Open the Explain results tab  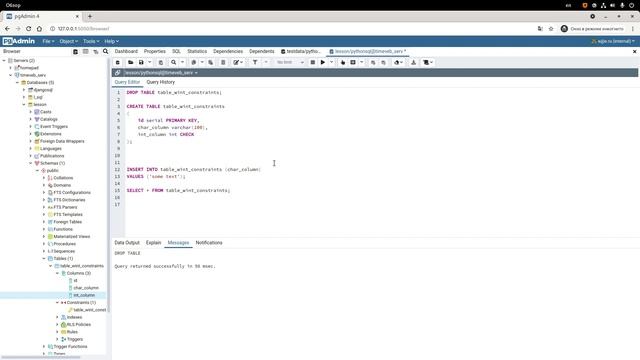pyautogui.click(x=153, y=242)
